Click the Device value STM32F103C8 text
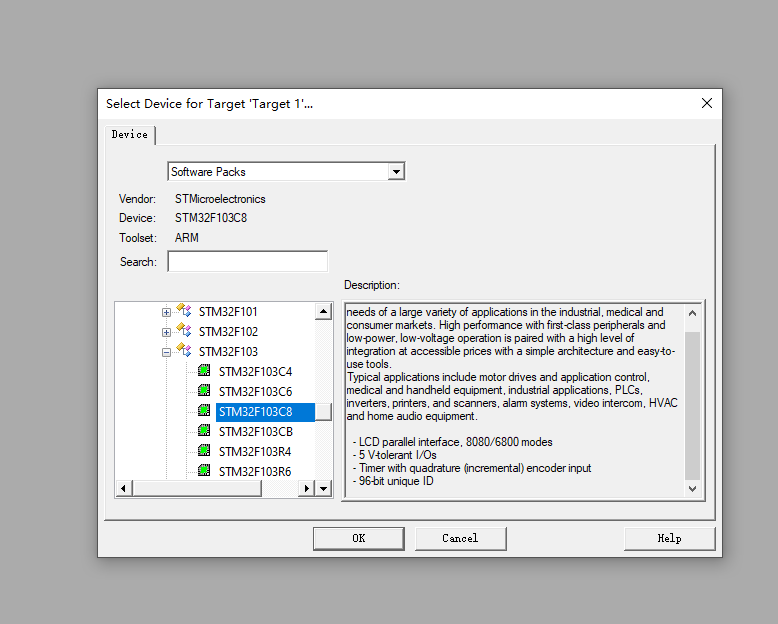Image resolution: width=778 pixels, height=624 pixels. [x=211, y=218]
